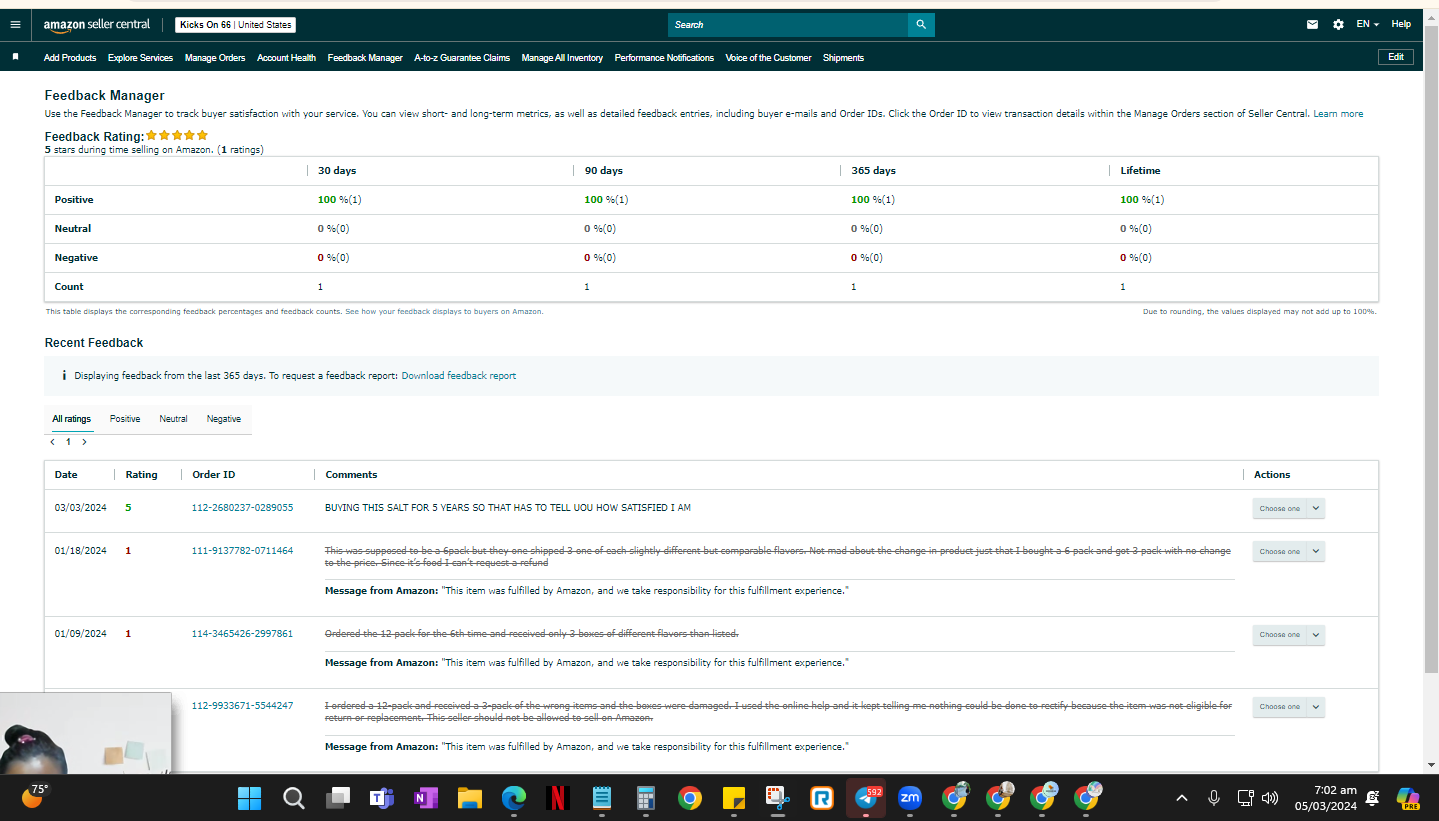Open Explore Services menu item
This screenshot has width=1439, height=821.
coord(140,58)
